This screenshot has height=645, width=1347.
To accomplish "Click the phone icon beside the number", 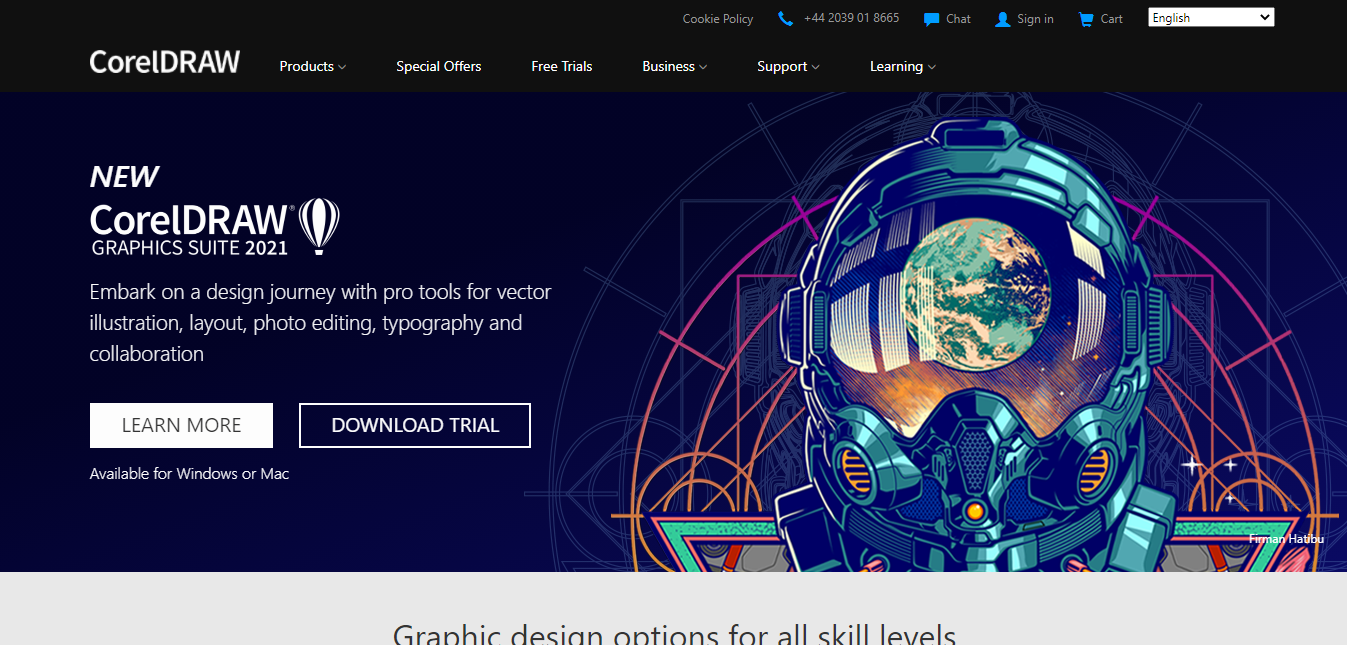I will tap(785, 19).
